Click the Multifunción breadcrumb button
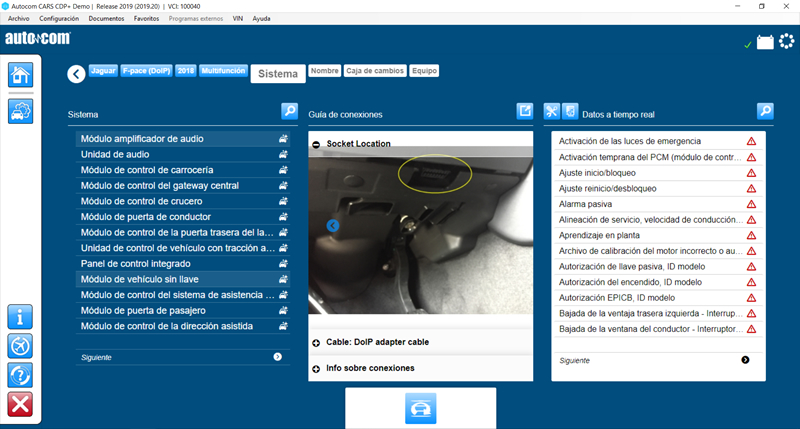Image resolution: width=800 pixels, height=429 pixels. tap(223, 71)
